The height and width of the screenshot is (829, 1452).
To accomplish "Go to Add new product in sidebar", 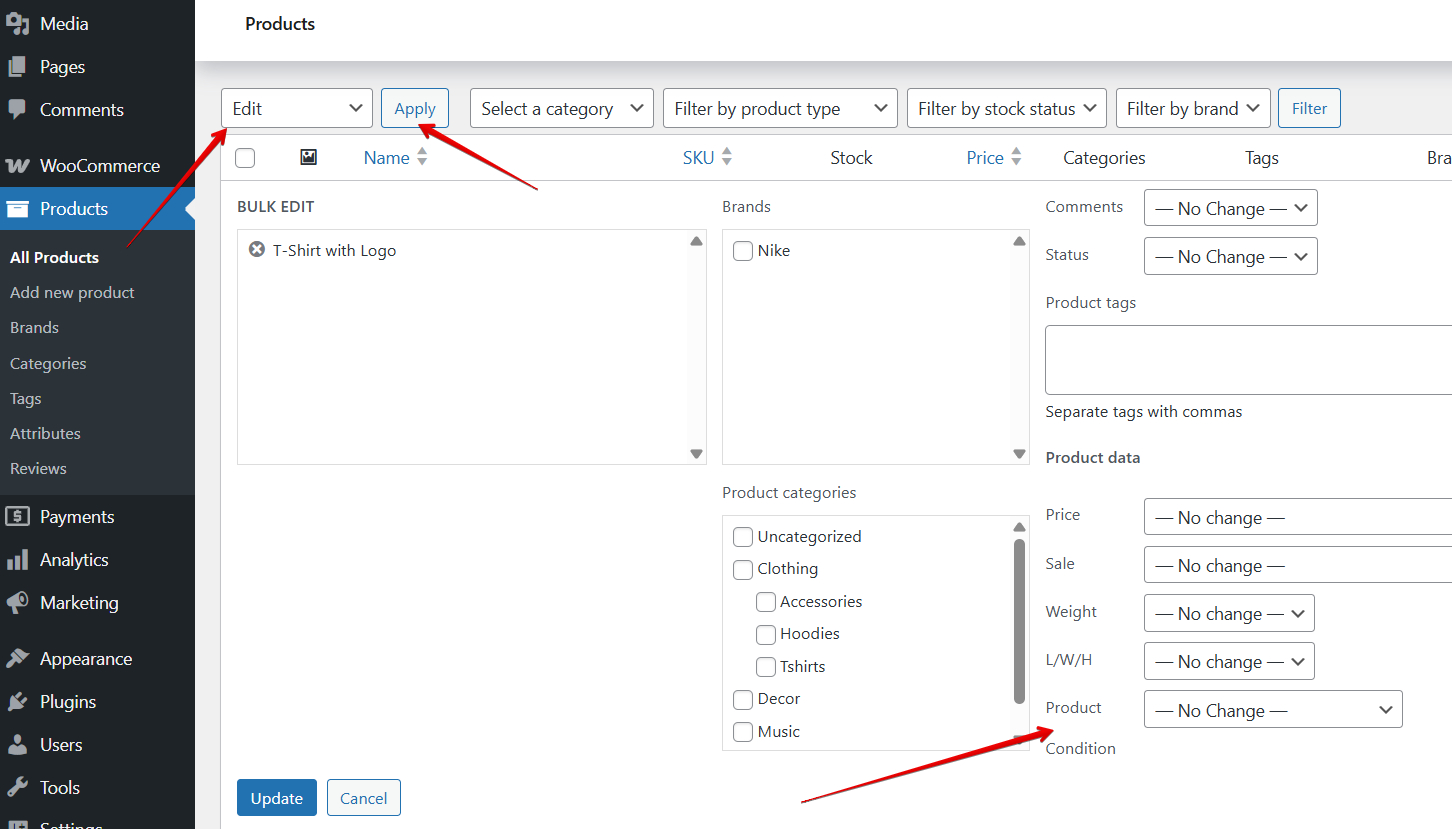I will 72,292.
